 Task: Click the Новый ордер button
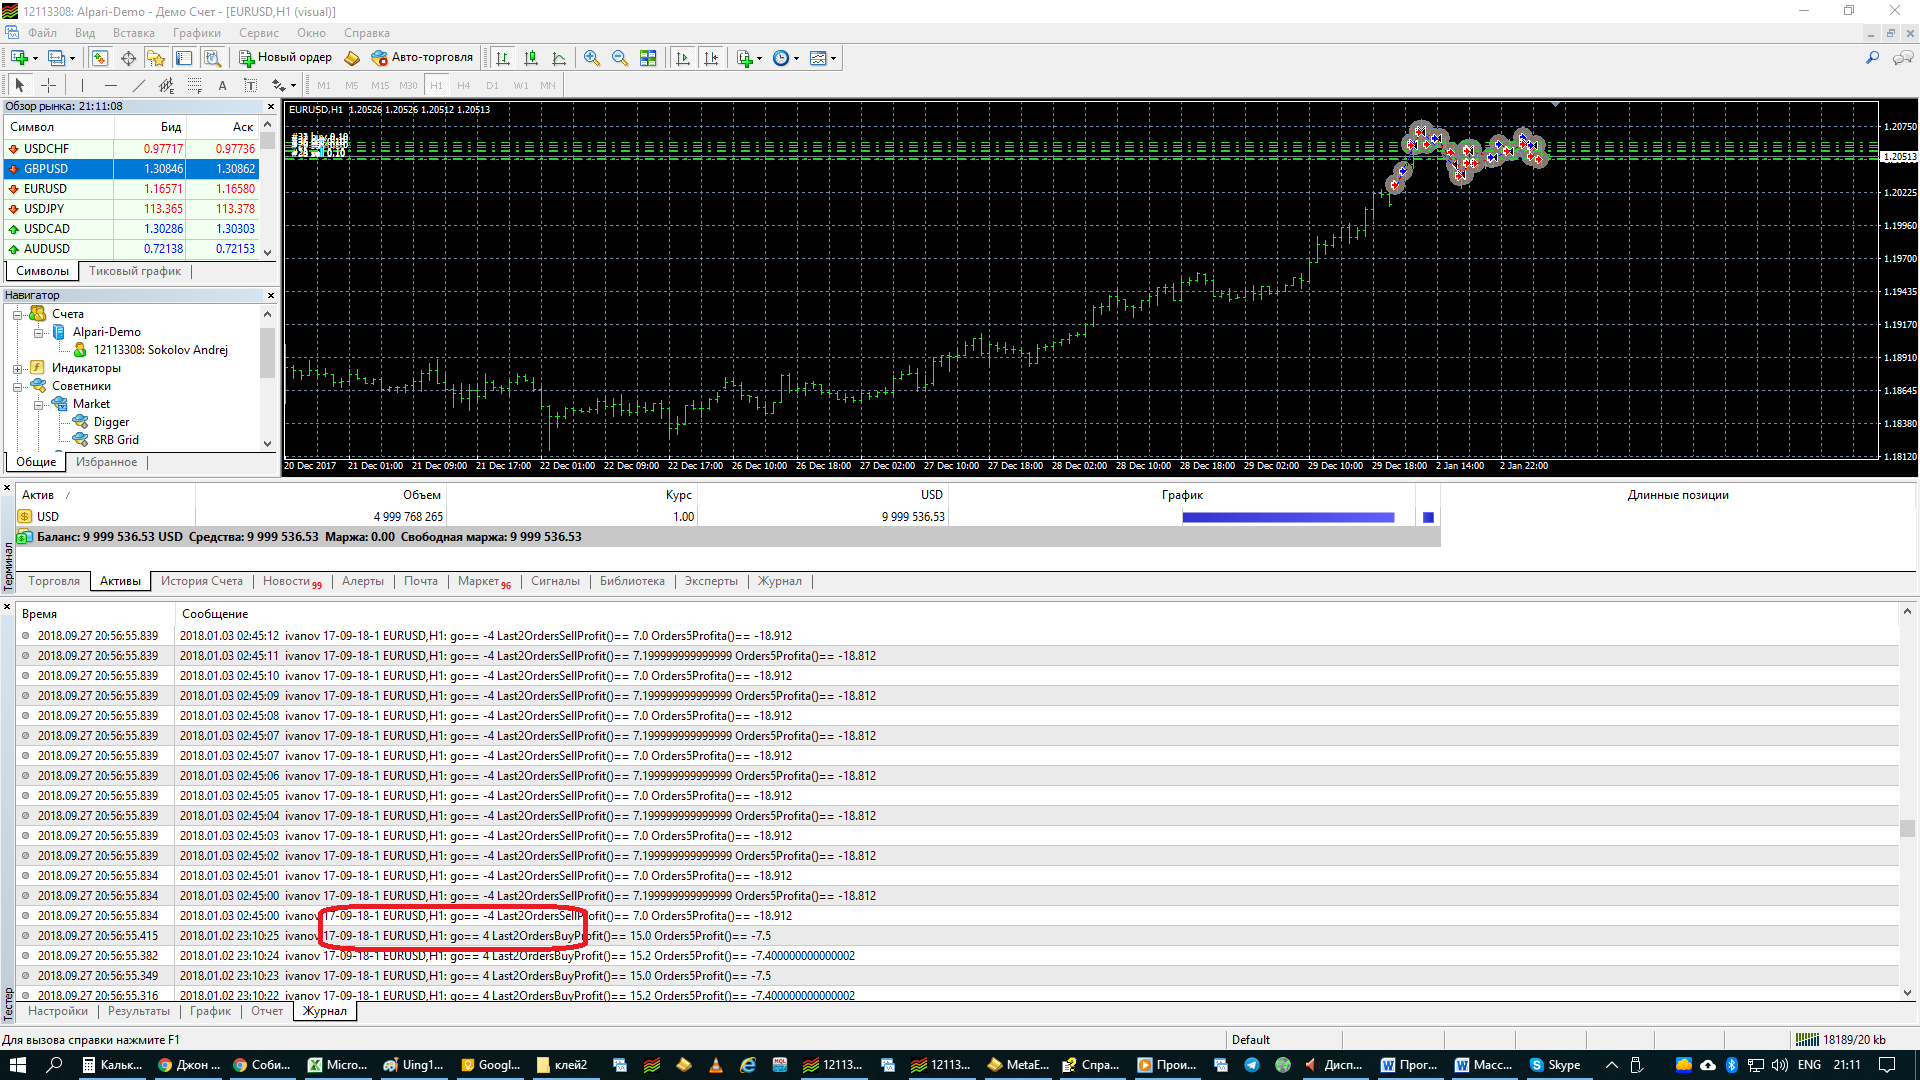(x=286, y=58)
